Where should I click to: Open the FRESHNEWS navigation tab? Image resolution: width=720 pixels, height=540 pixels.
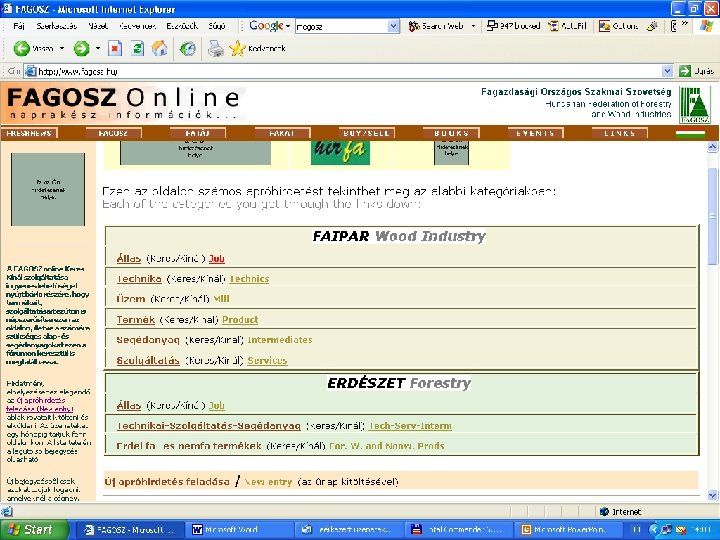(x=29, y=133)
